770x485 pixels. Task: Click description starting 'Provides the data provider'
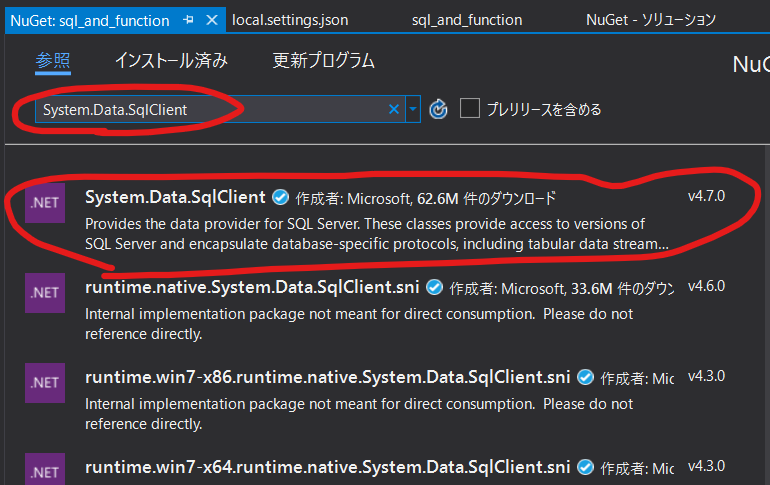tap(377, 234)
